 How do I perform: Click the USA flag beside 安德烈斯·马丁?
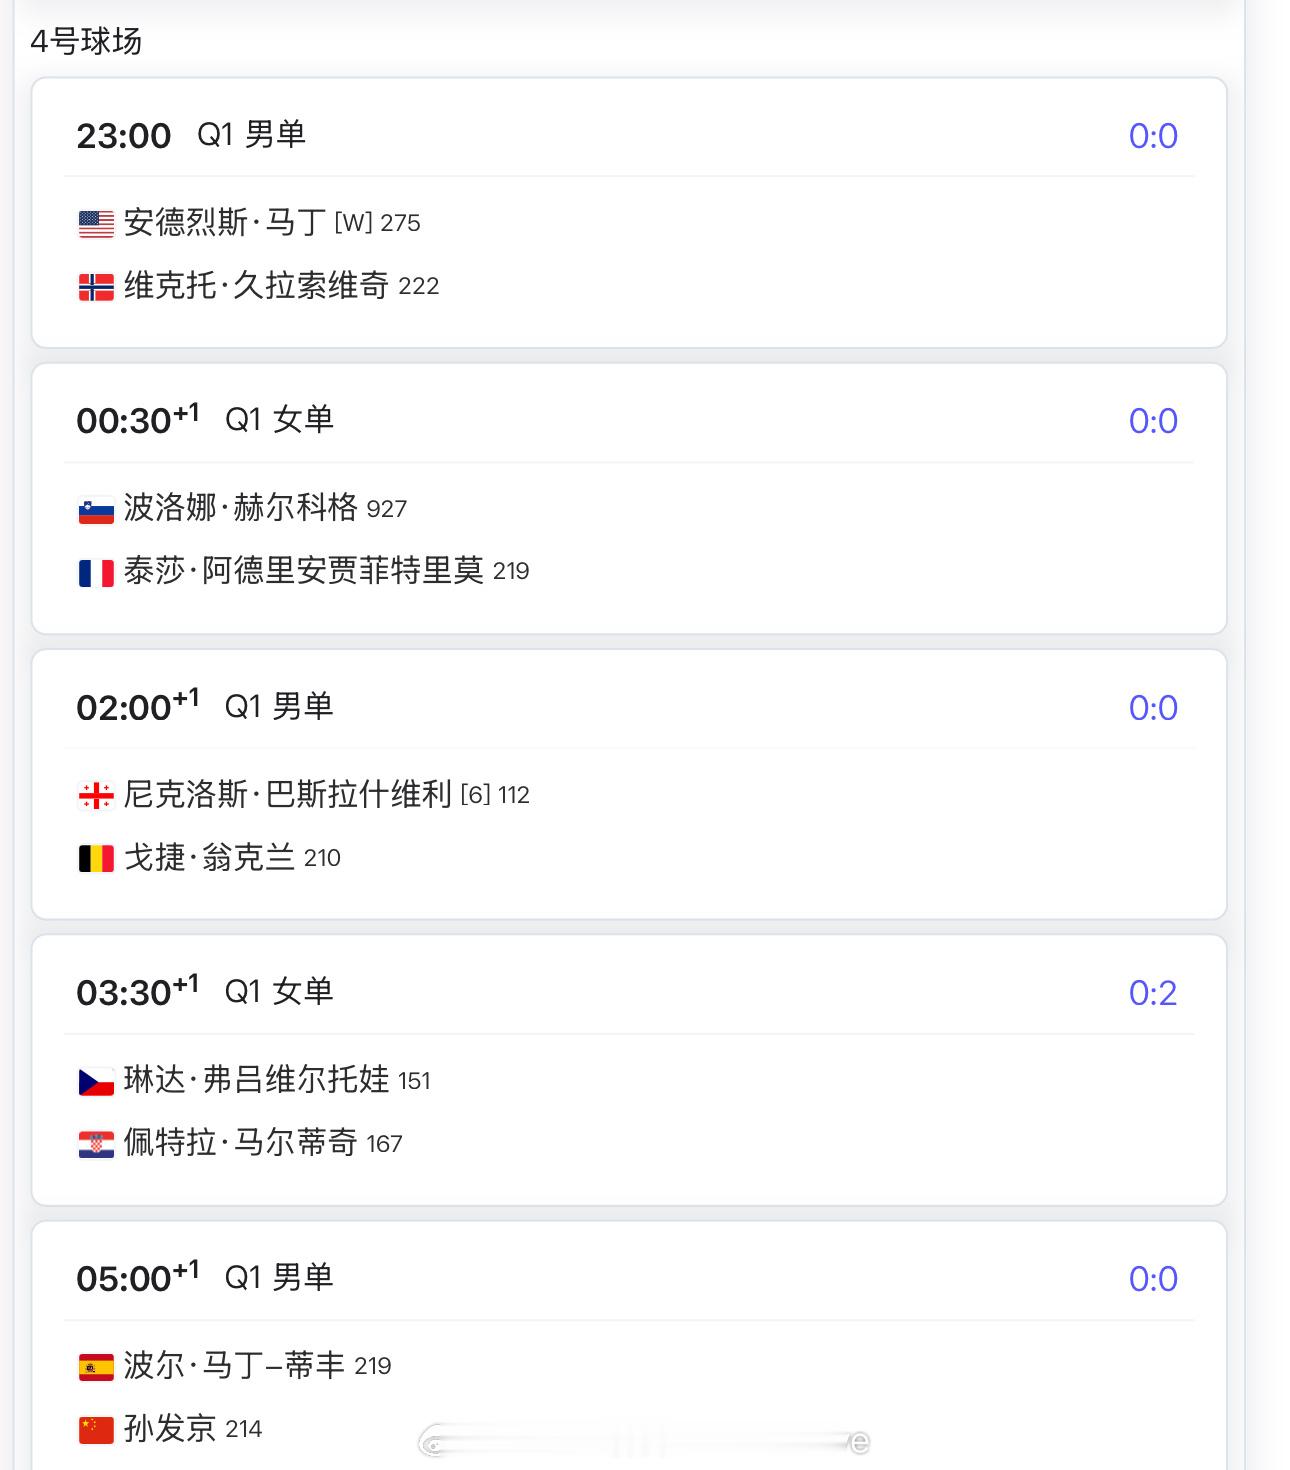(x=96, y=223)
